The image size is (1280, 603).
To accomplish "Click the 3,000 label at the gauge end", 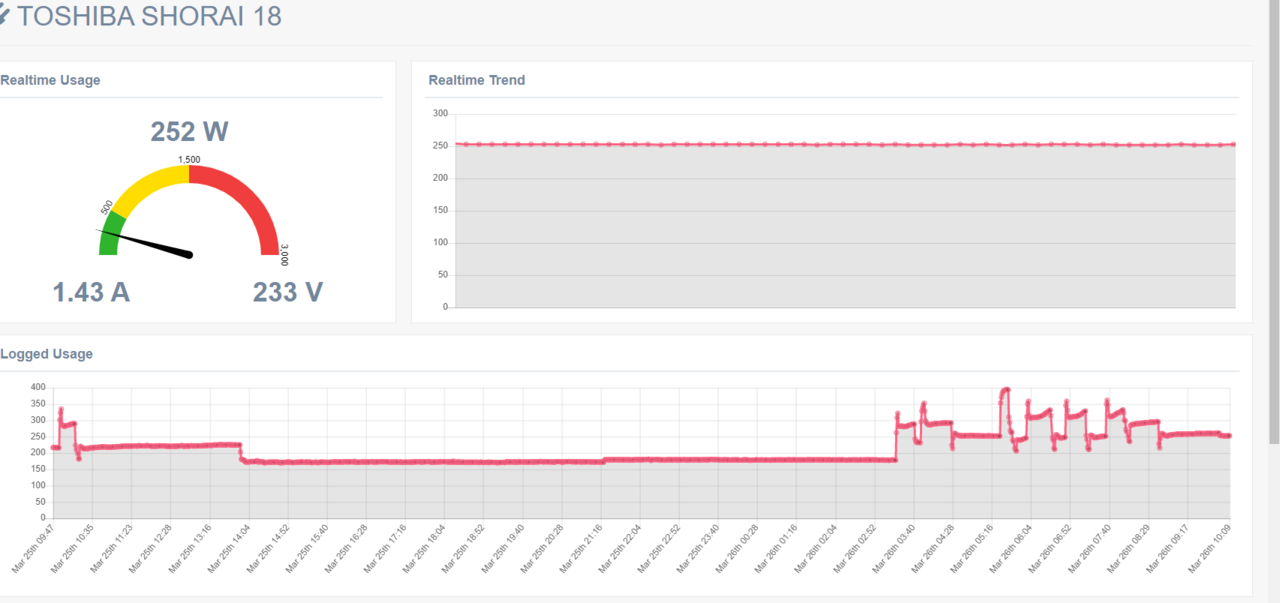I will tap(284, 254).
